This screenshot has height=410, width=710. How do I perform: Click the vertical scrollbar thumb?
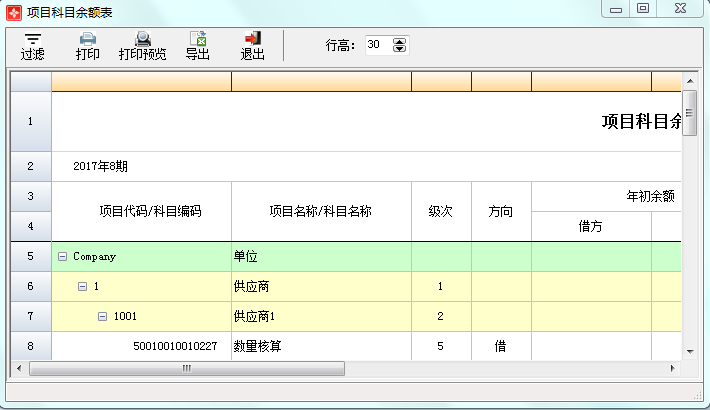pos(690,112)
